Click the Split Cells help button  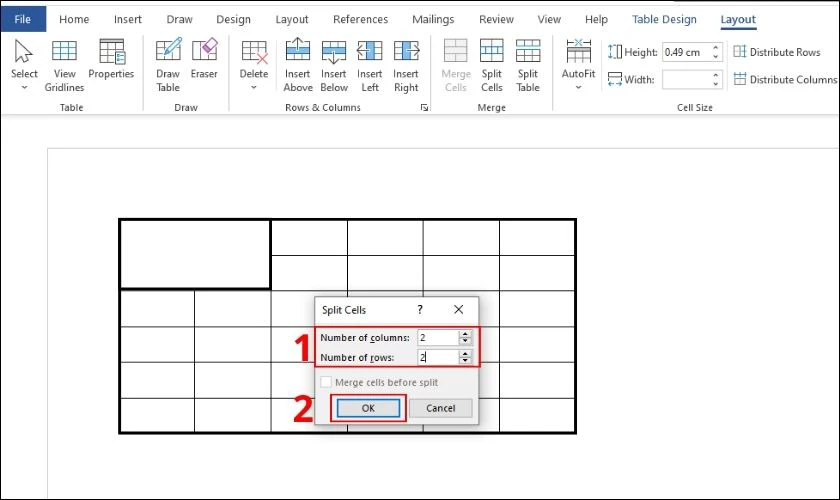click(x=420, y=310)
